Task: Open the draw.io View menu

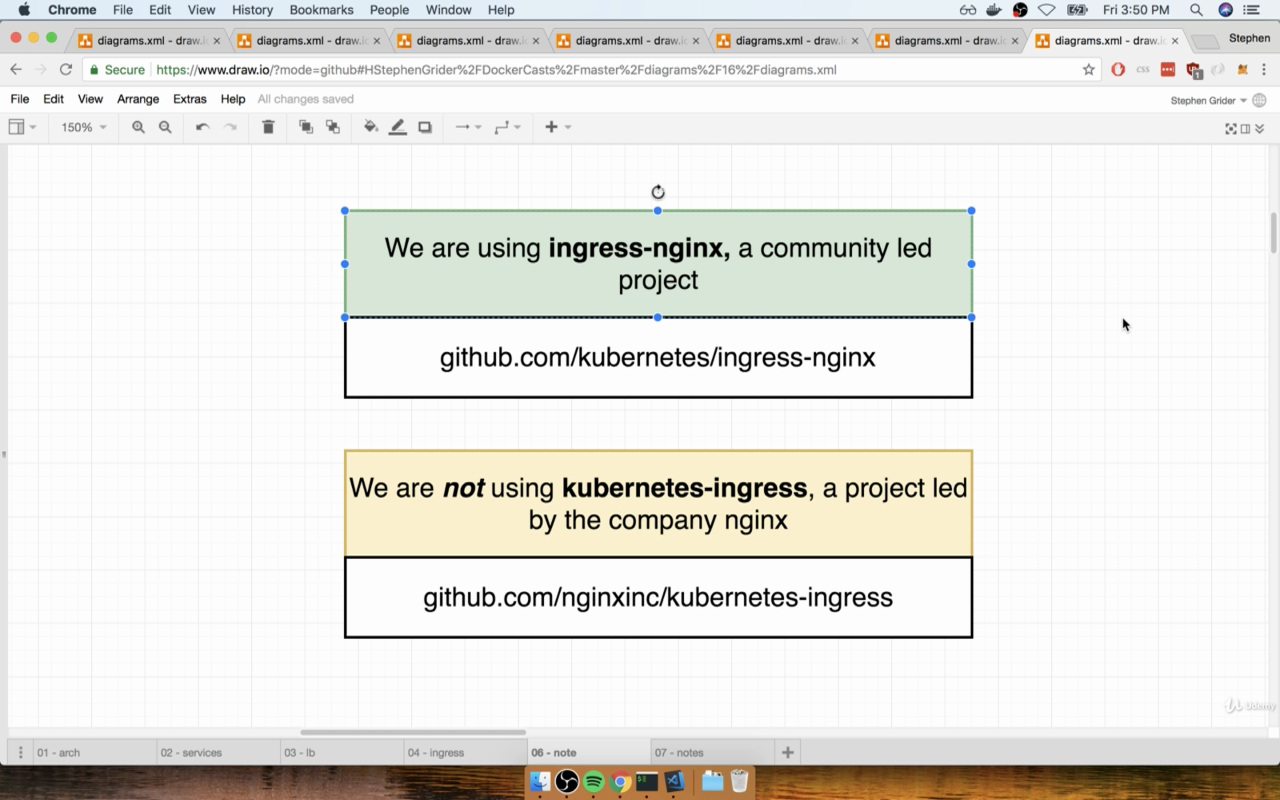Action: pyautogui.click(x=90, y=99)
